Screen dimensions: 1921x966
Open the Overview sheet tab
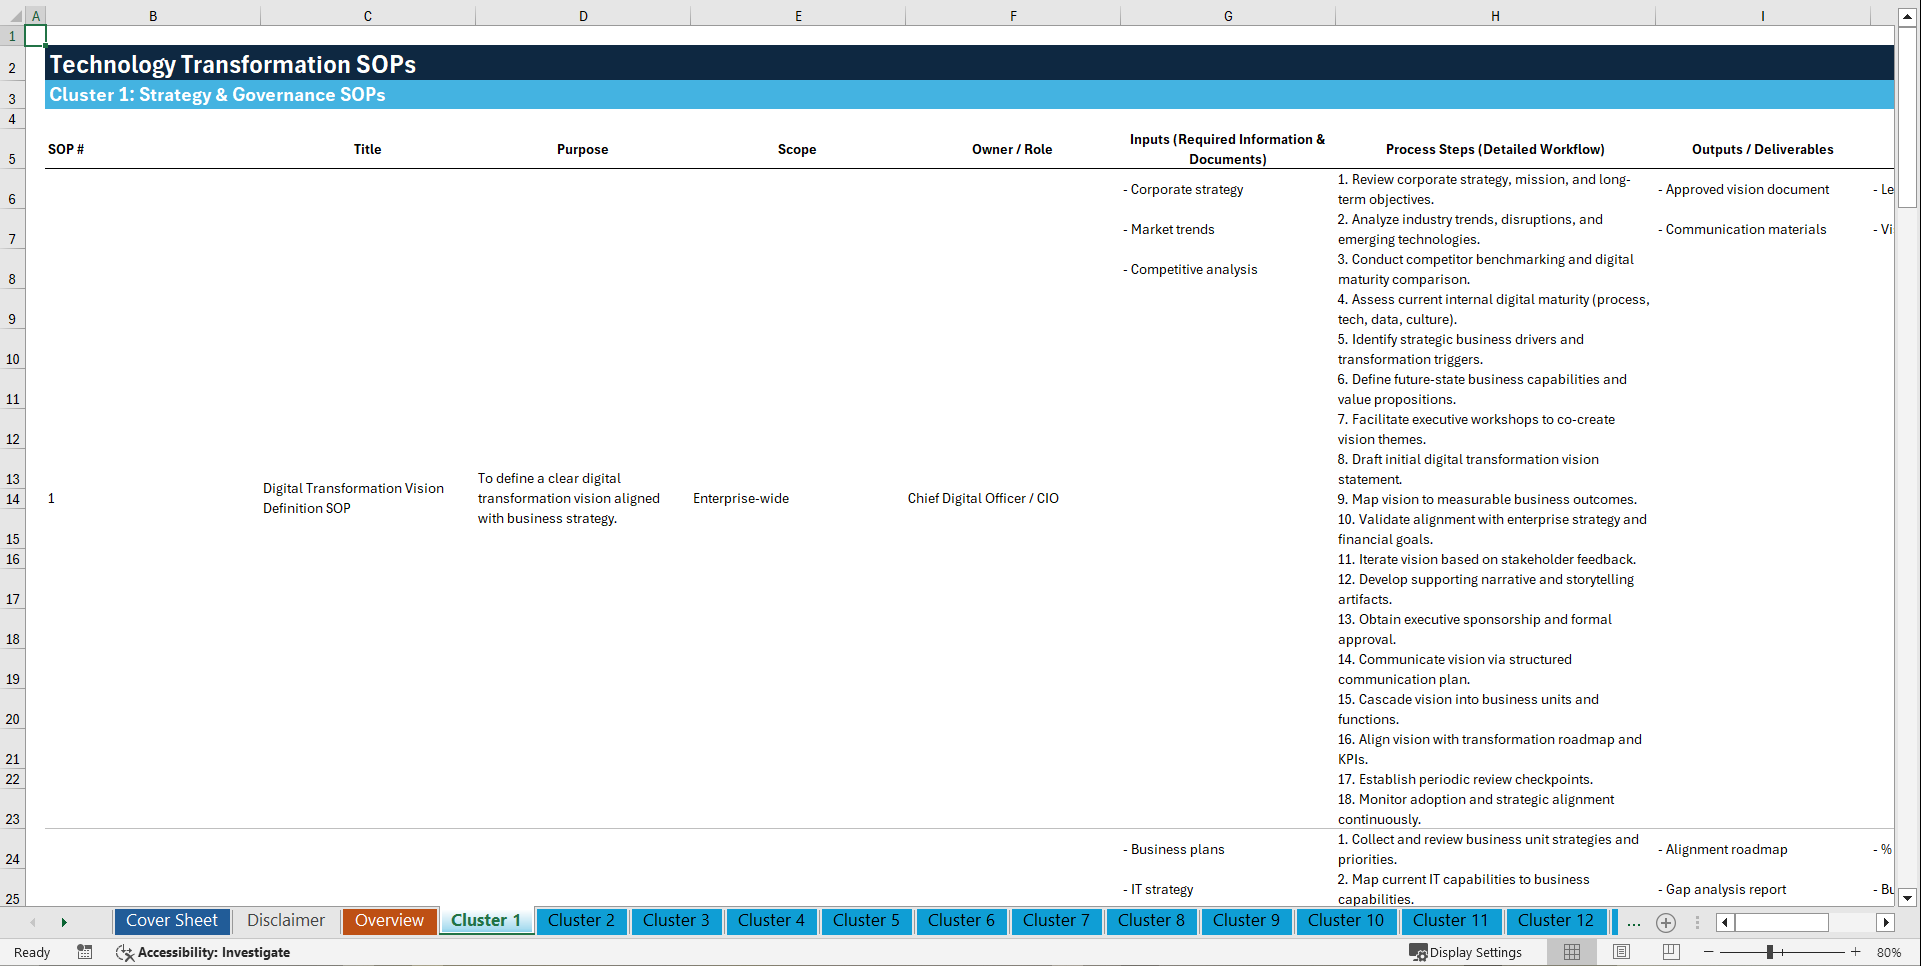click(x=389, y=921)
